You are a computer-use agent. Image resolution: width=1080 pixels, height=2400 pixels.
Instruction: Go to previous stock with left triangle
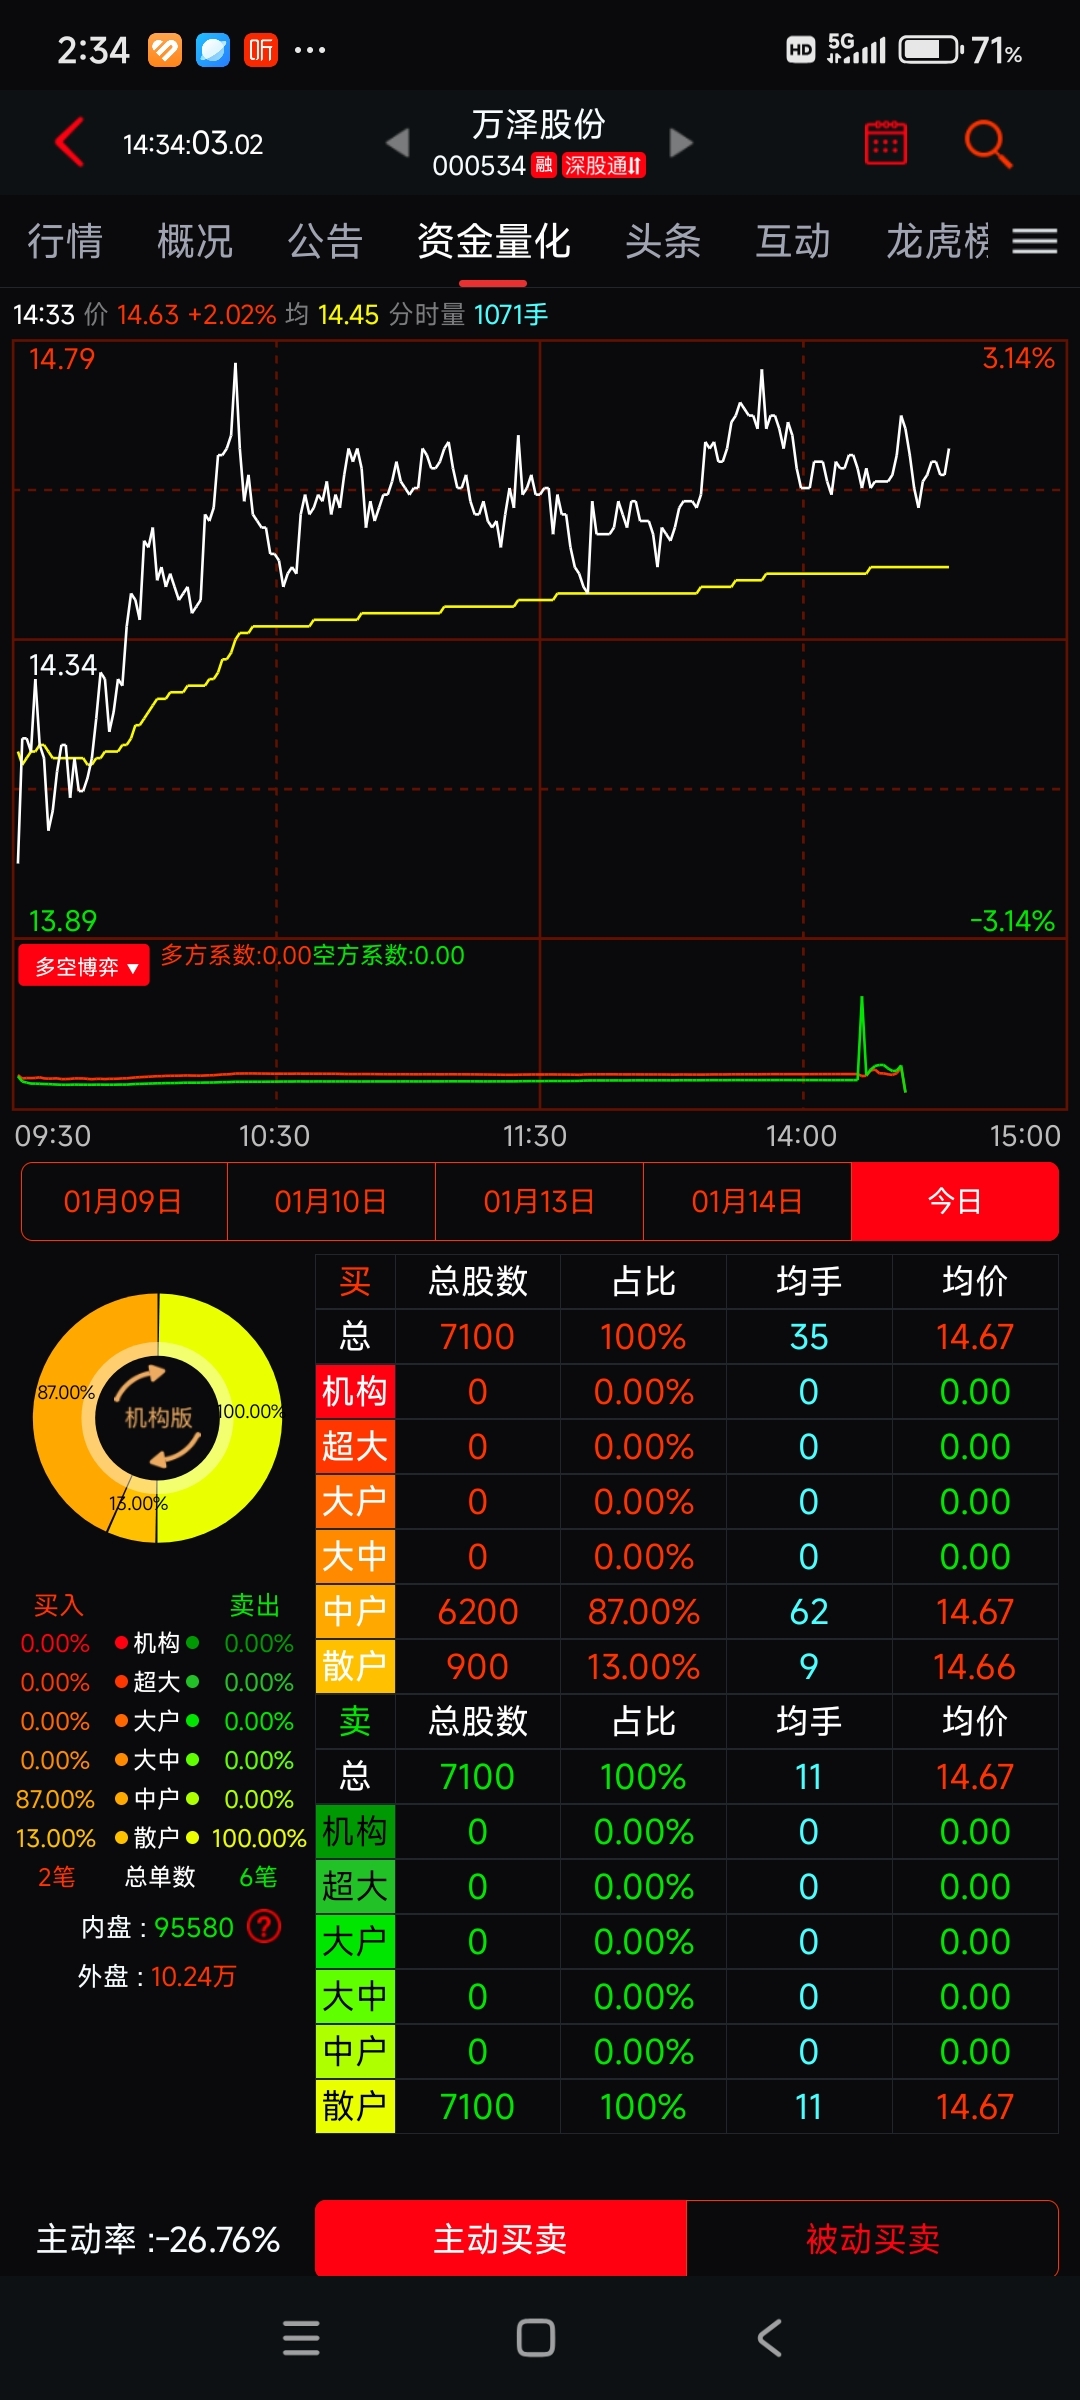coord(398,143)
